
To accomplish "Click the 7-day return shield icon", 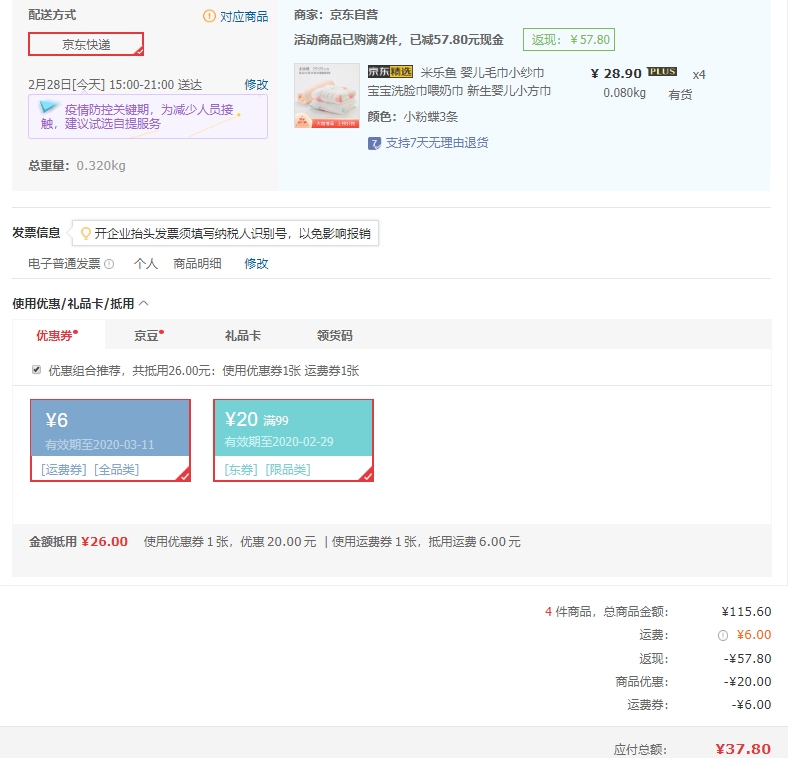I will pyautogui.click(x=374, y=143).
